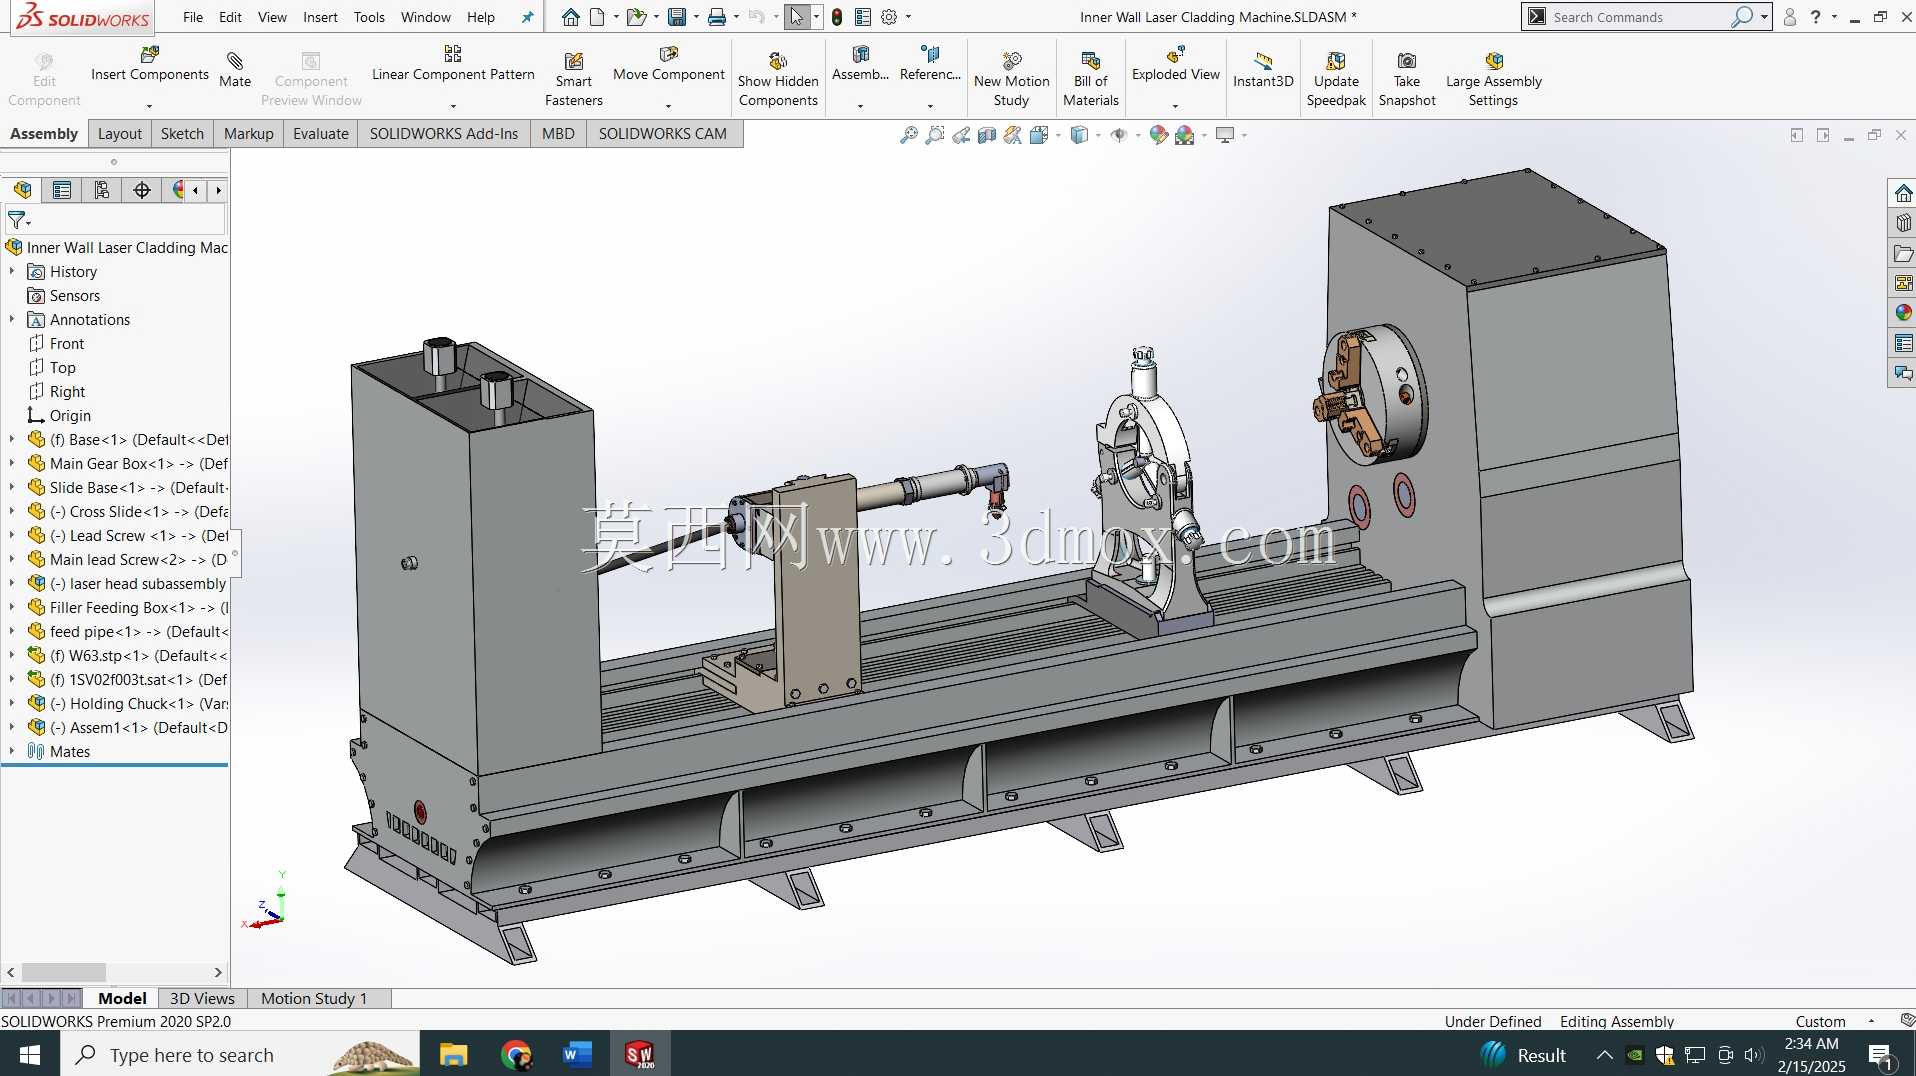This screenshot has height=1076, width=1916.
Task: Open the Exploded View dropdown arrow
Action: 1175,105
